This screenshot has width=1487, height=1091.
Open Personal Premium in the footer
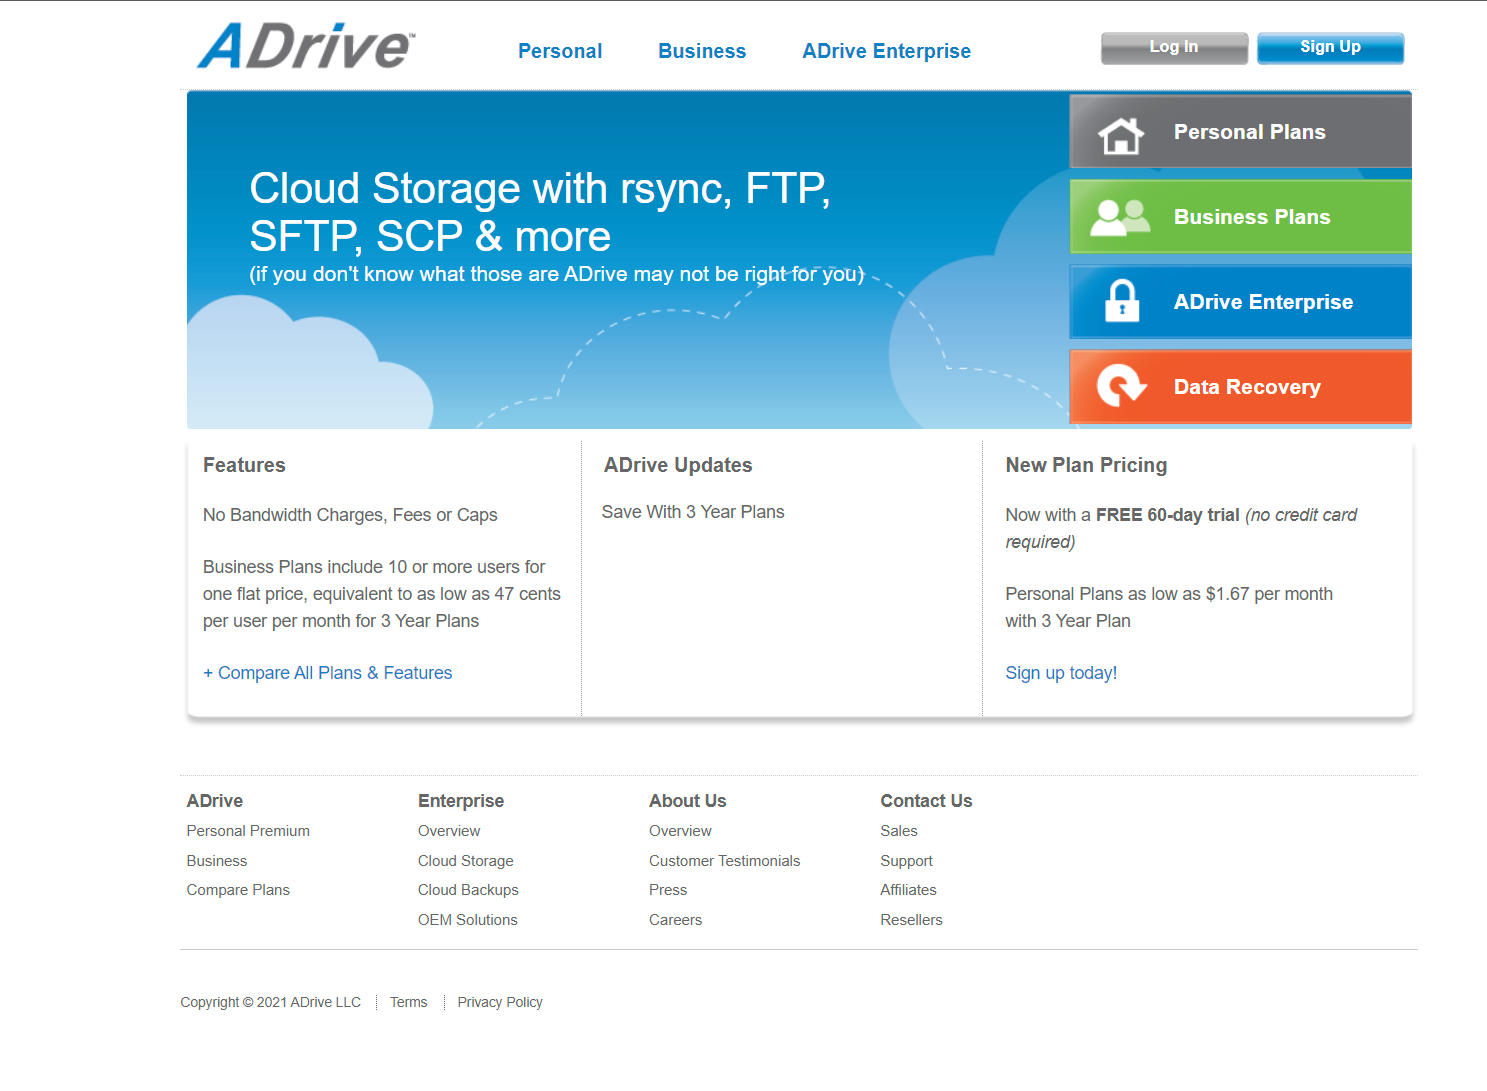pos(248,831)
